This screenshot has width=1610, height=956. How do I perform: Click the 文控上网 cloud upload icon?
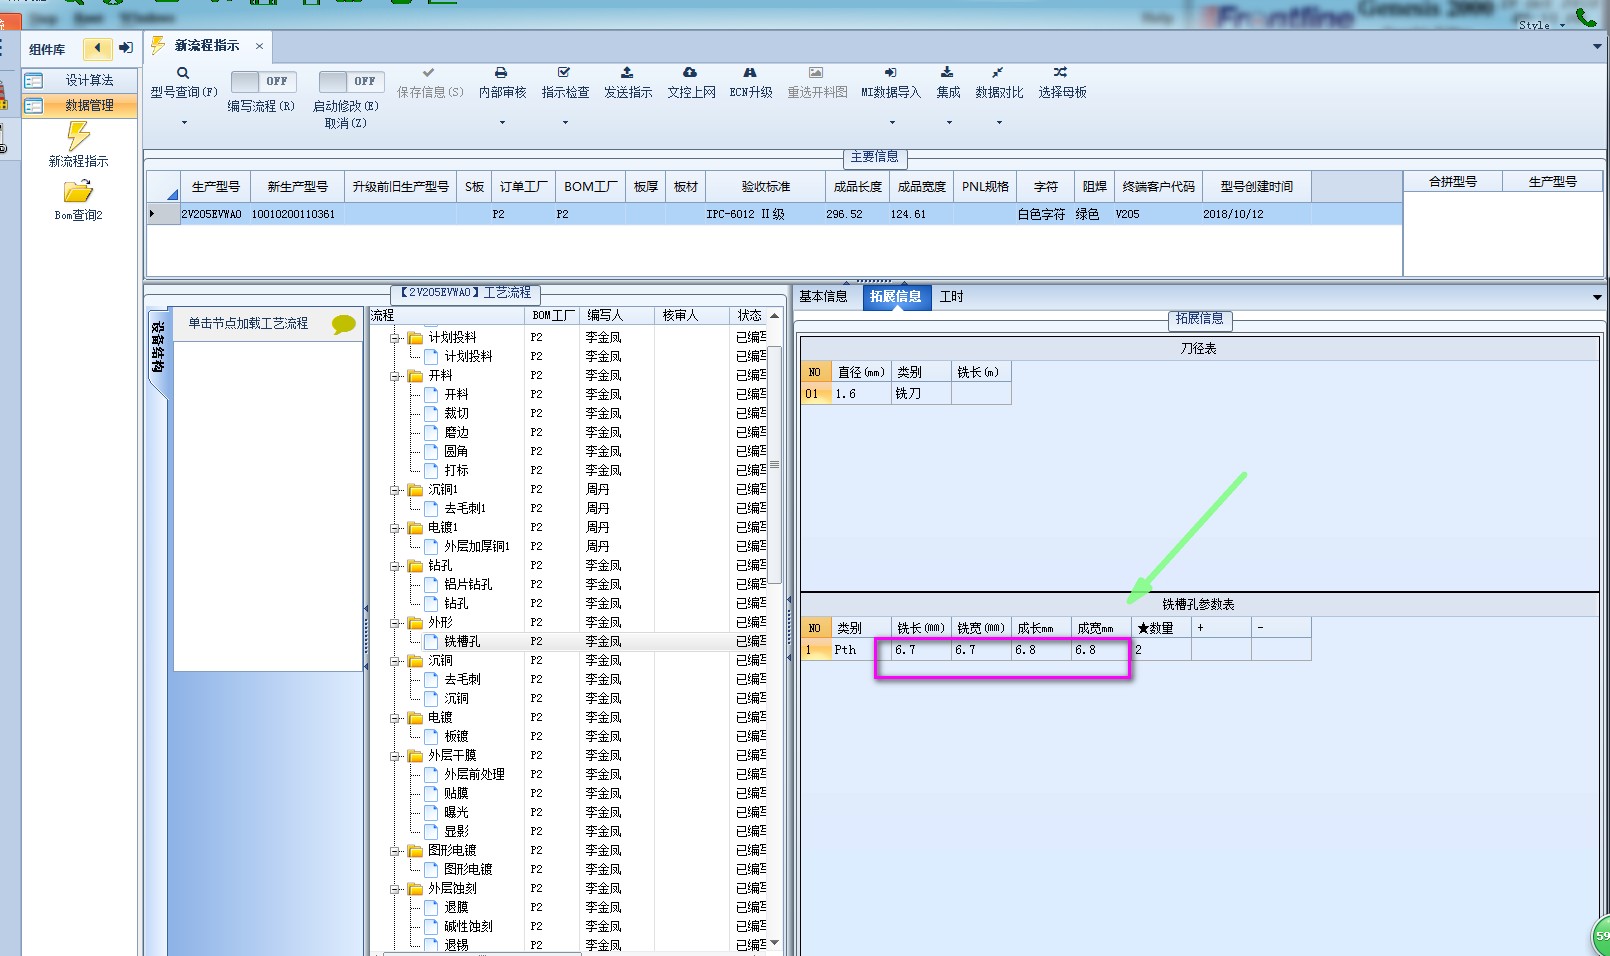pyautogui.click(x=690, y=73)
